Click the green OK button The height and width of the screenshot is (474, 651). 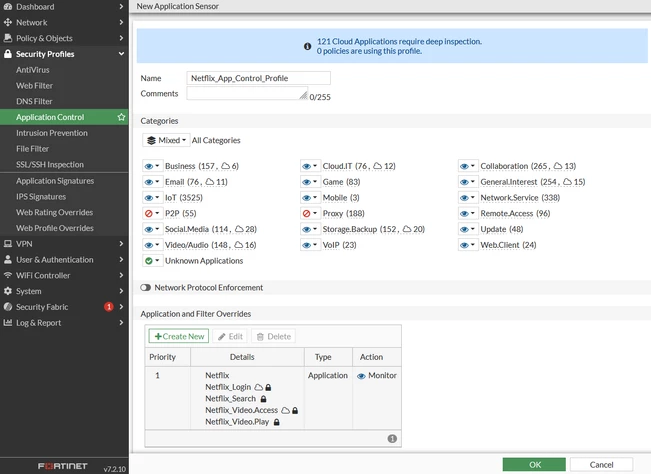pos(534,464)
